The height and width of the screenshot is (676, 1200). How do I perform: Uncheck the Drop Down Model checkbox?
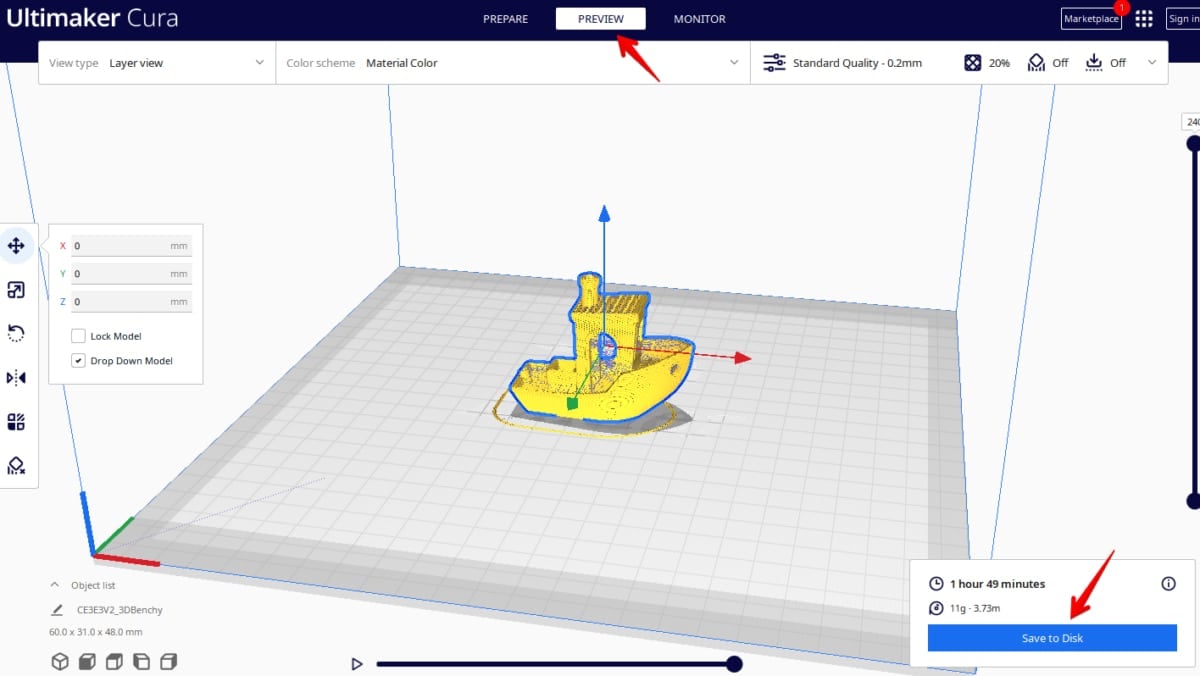point(78,361)
